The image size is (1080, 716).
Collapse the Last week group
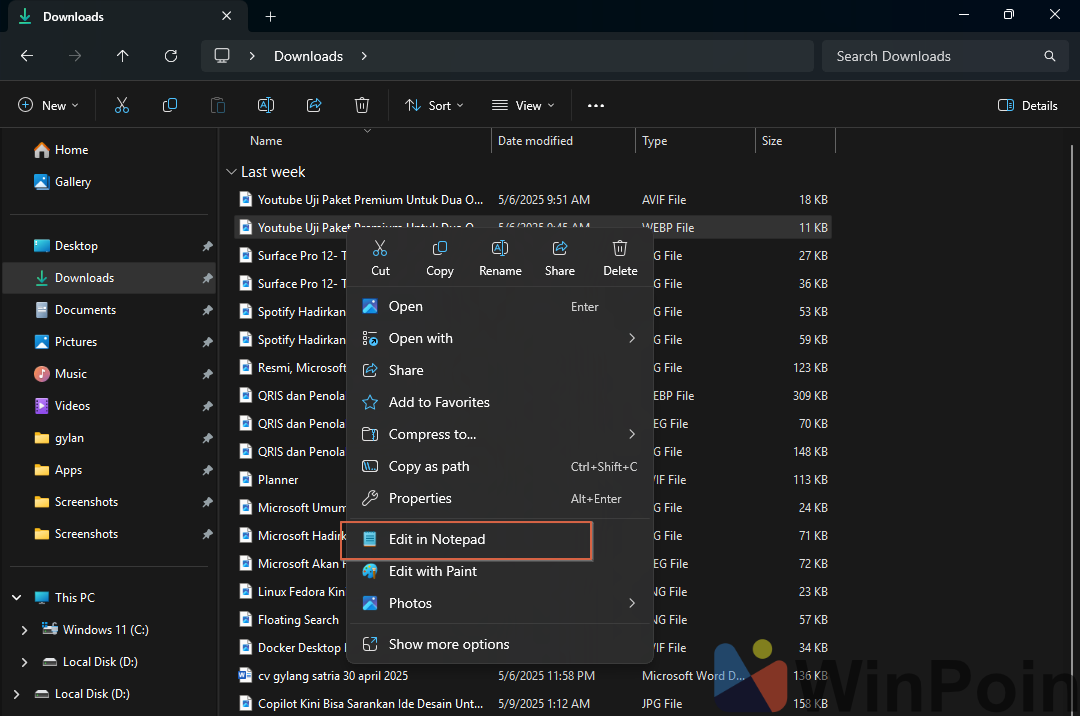pyautogui.click(x=231, y=171)
